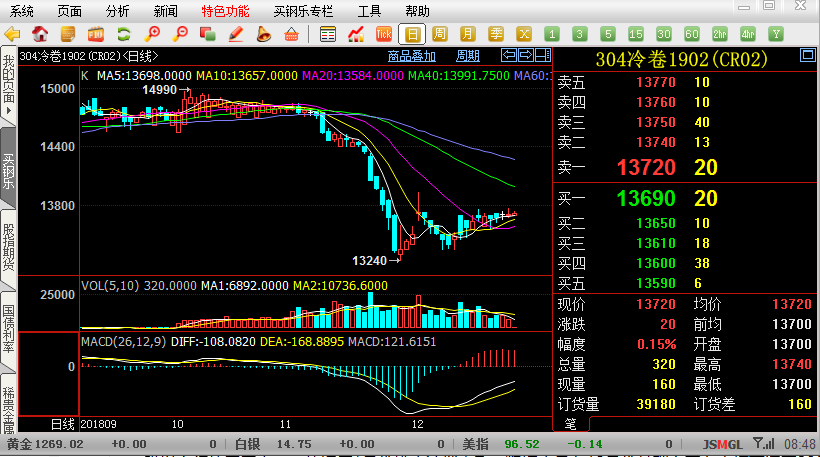Click the chart right-arrow navigation icon
820x457 pixels.
click(x=526, y=55)
